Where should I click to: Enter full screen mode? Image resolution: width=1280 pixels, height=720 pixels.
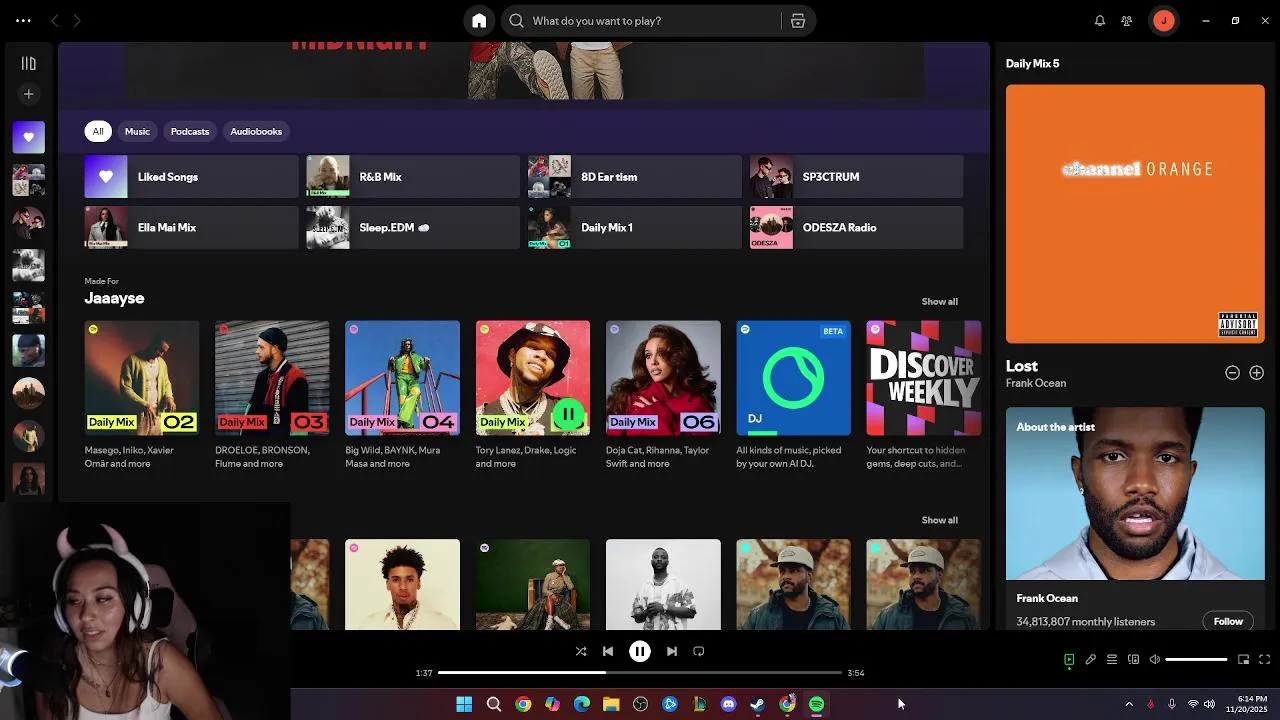(1265, 660)
